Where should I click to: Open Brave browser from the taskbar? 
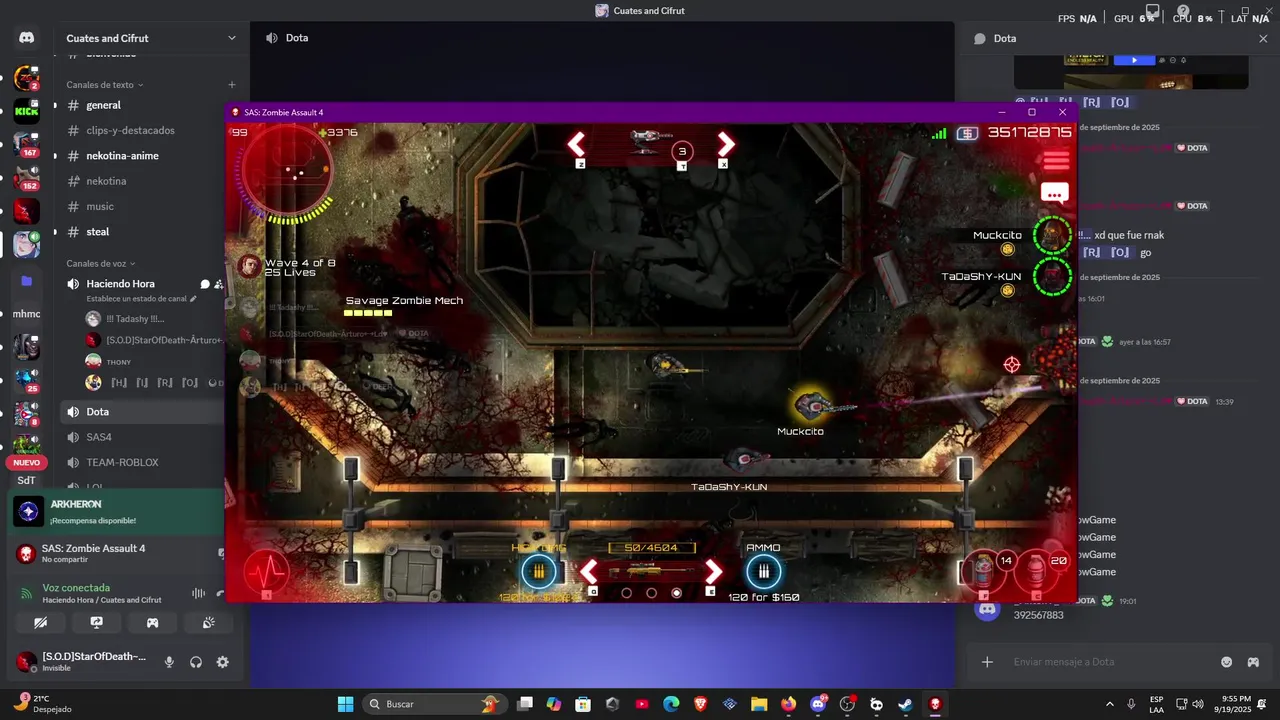coord(701,704)
